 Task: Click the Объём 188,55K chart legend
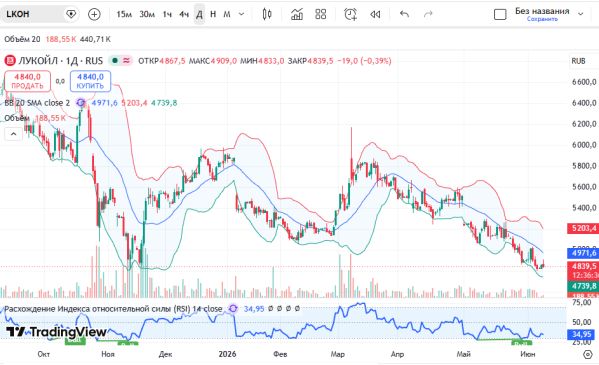tap(35, 118)
